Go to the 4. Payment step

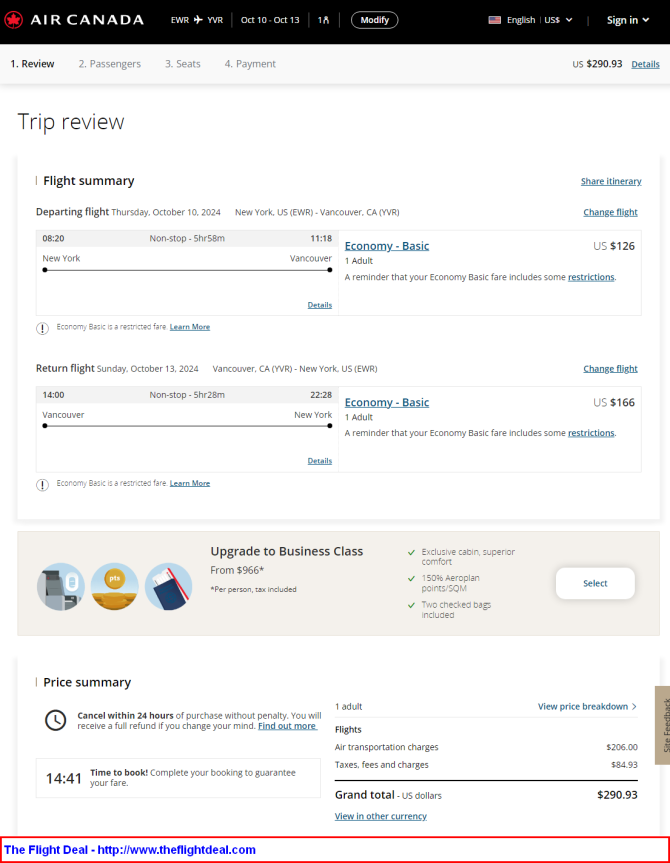pyautogui.click(x=250, y=64)
